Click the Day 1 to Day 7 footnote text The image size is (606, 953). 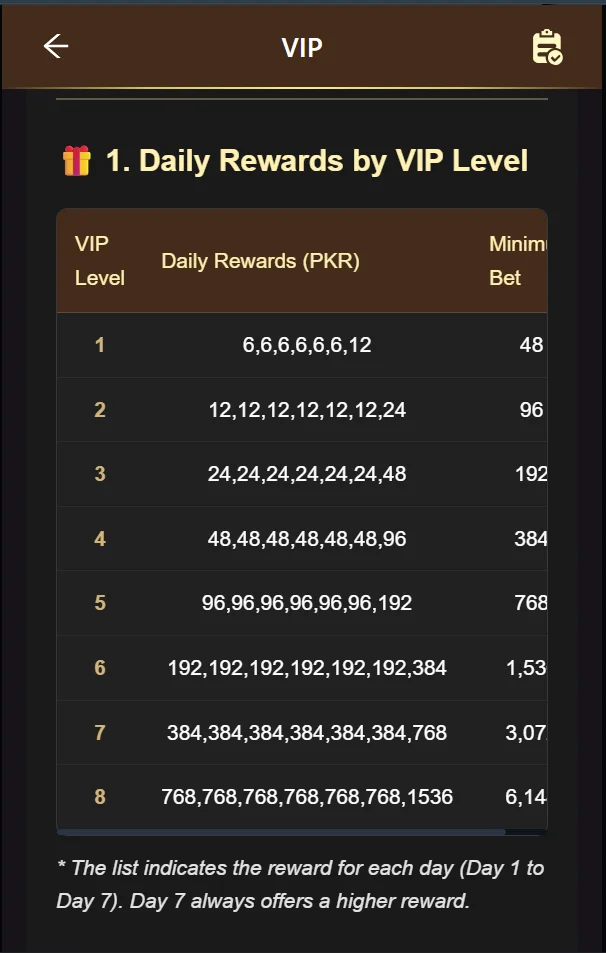click(x=300, y=884)
